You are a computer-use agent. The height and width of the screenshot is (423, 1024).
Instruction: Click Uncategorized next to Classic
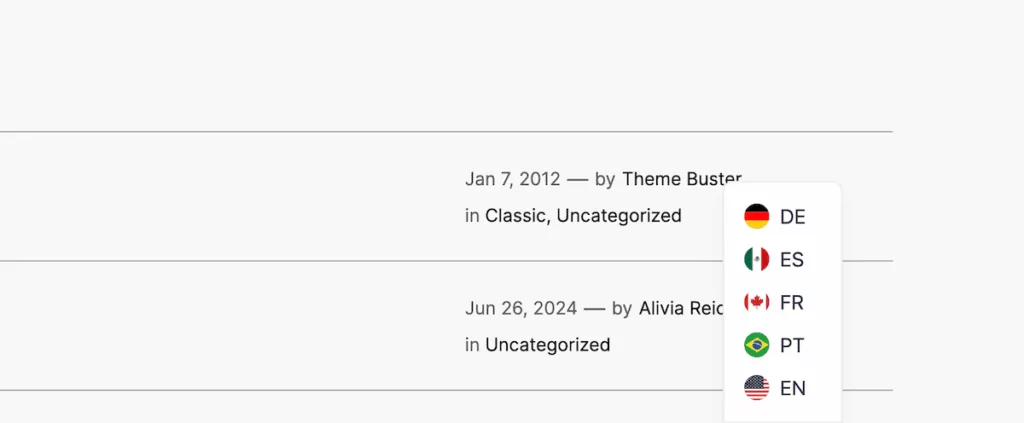click(x=619, y=215)
